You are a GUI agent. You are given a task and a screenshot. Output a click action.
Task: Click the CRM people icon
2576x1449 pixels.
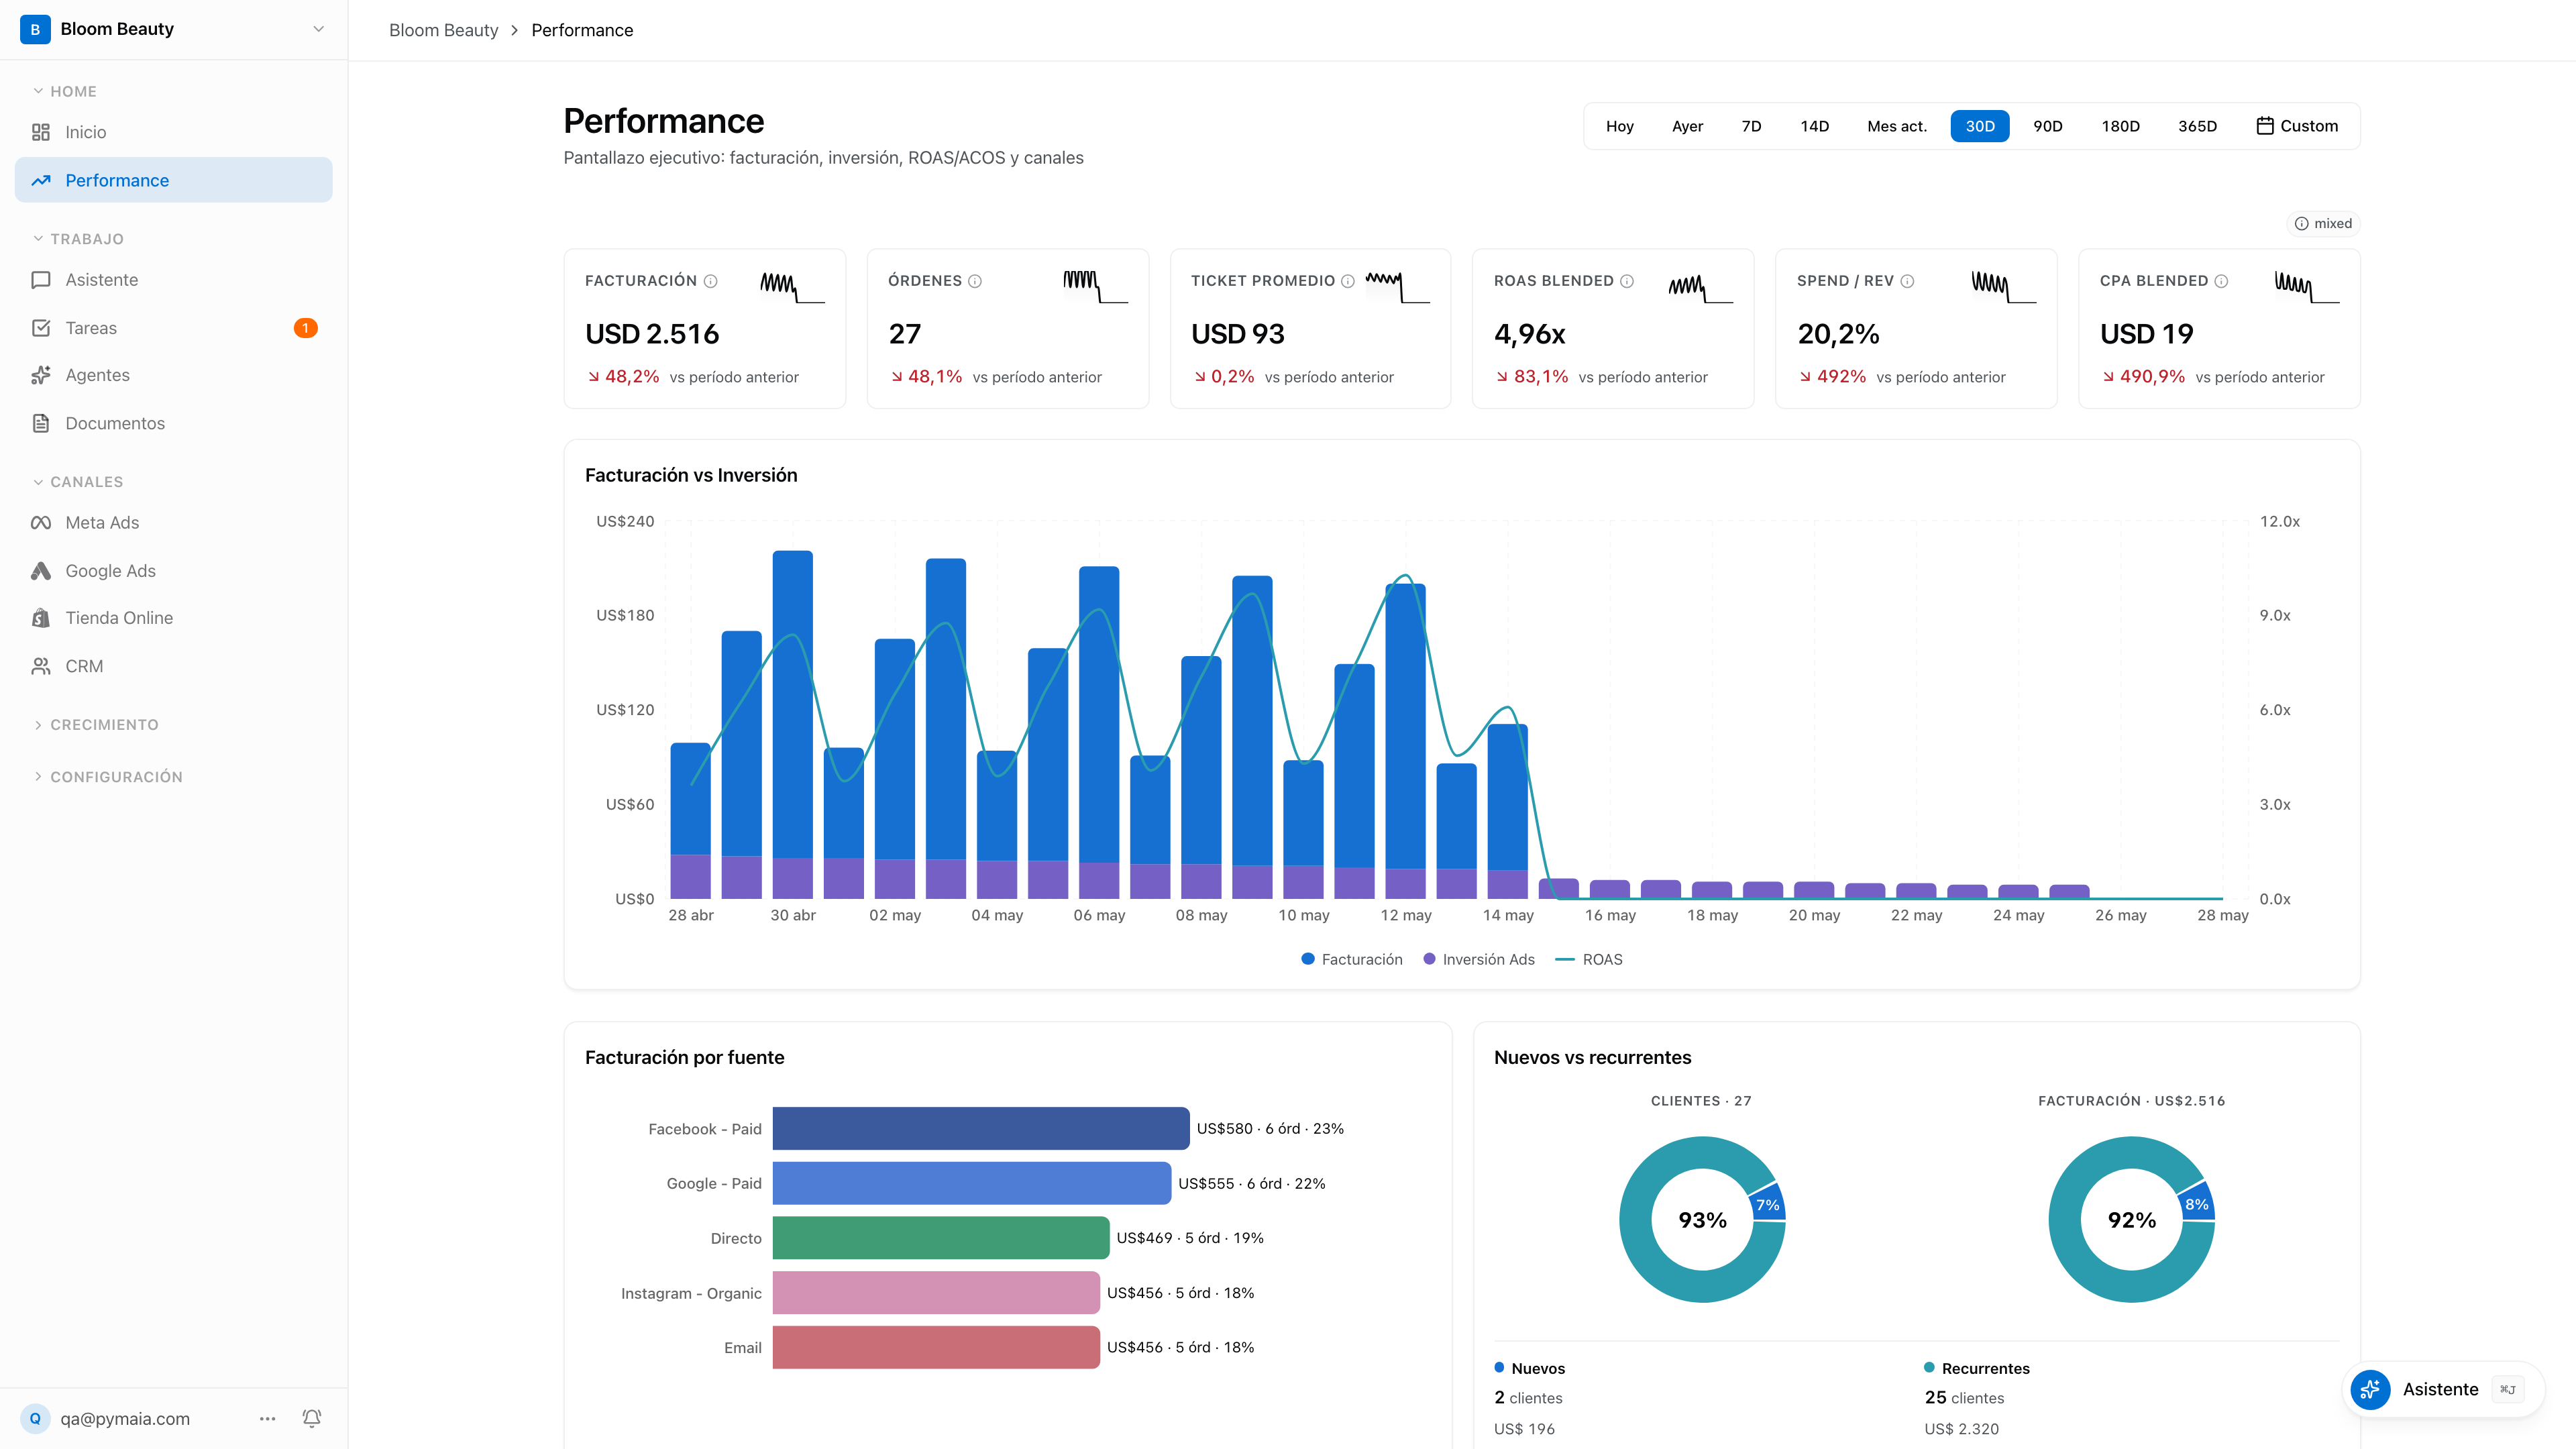pos(41,666)
